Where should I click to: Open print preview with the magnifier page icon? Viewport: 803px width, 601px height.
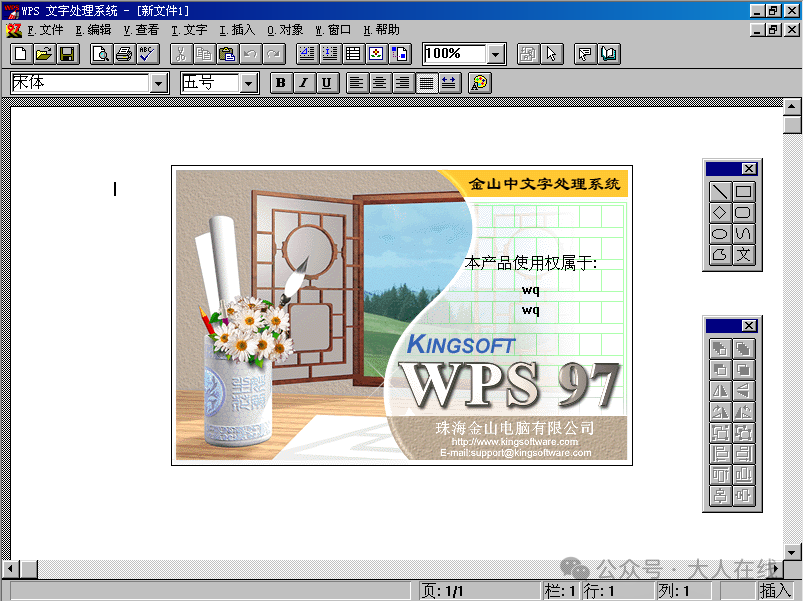click(101, 54)
